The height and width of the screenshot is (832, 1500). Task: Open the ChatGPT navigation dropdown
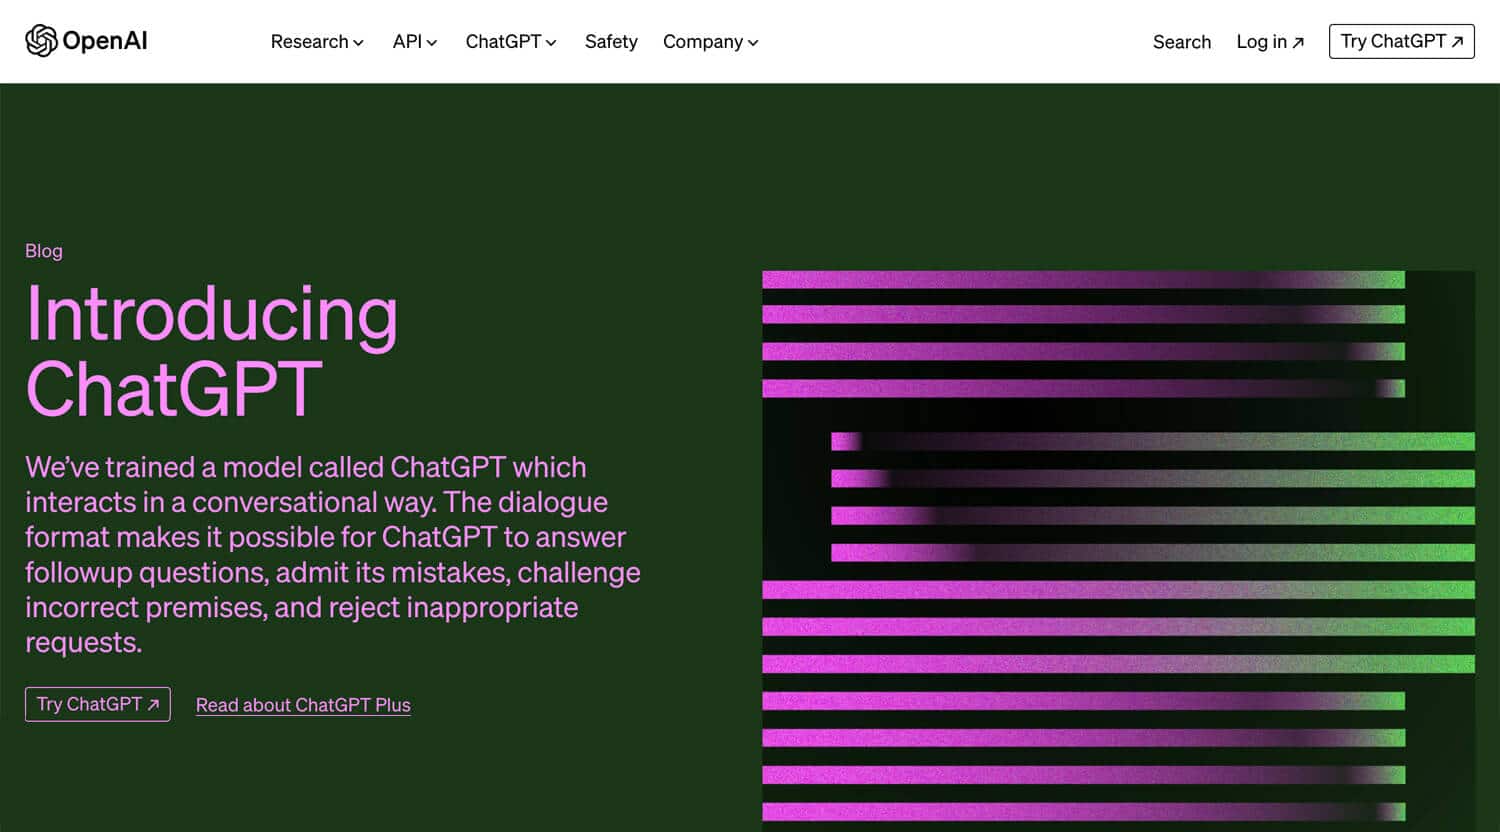point(511,42)
